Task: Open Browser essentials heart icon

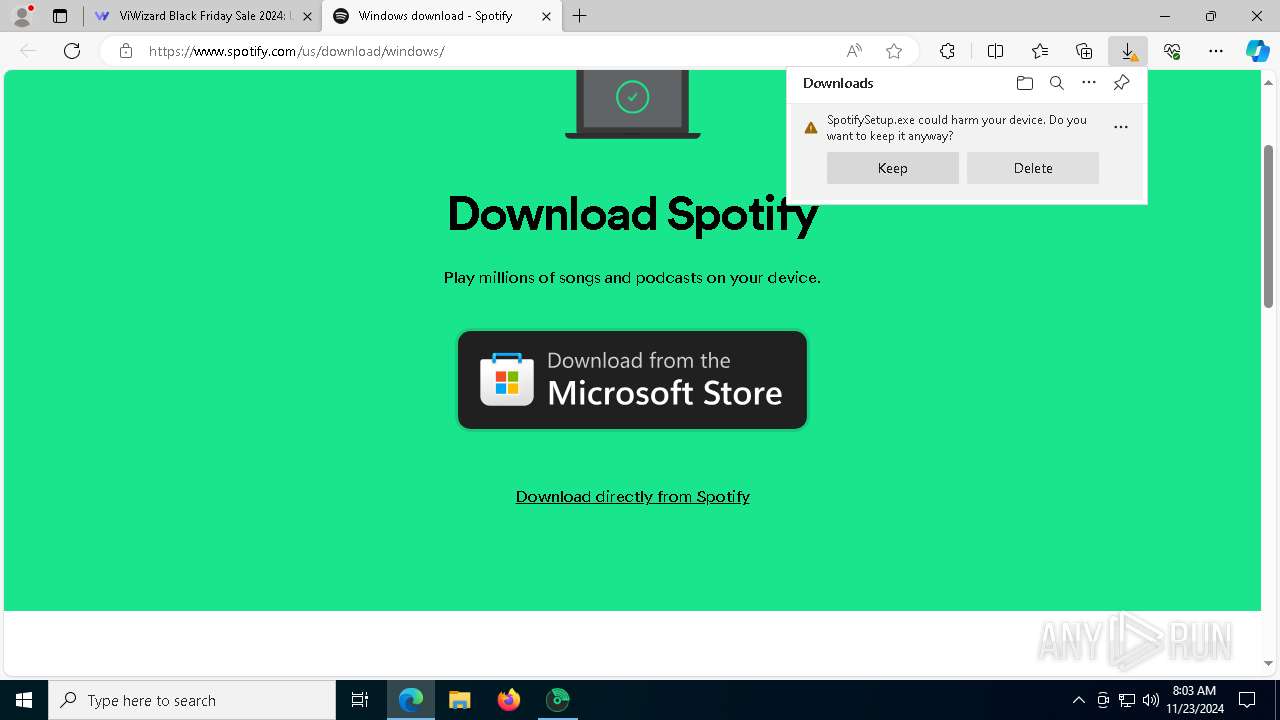Action: [1172, 51]
